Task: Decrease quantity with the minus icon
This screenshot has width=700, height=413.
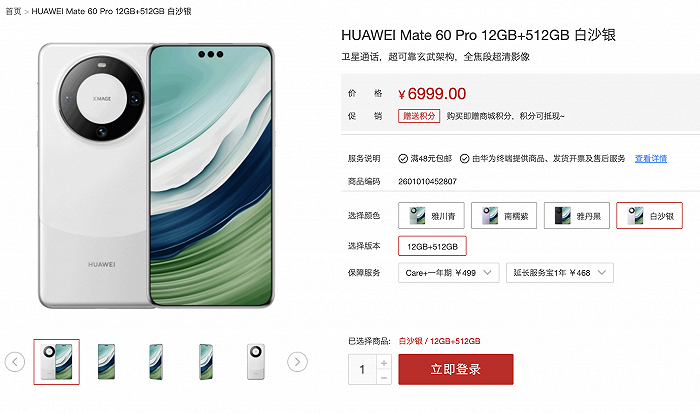Action: click(384, 377)
